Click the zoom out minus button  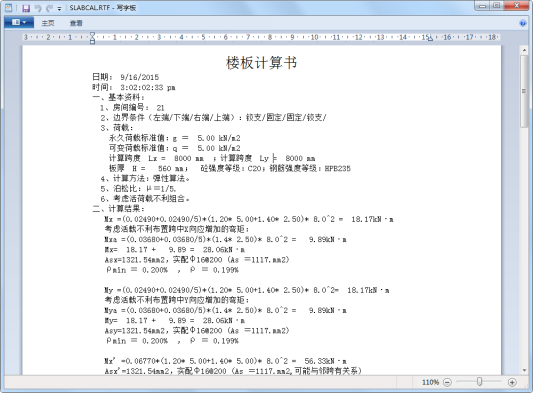[x=447, y=382]
